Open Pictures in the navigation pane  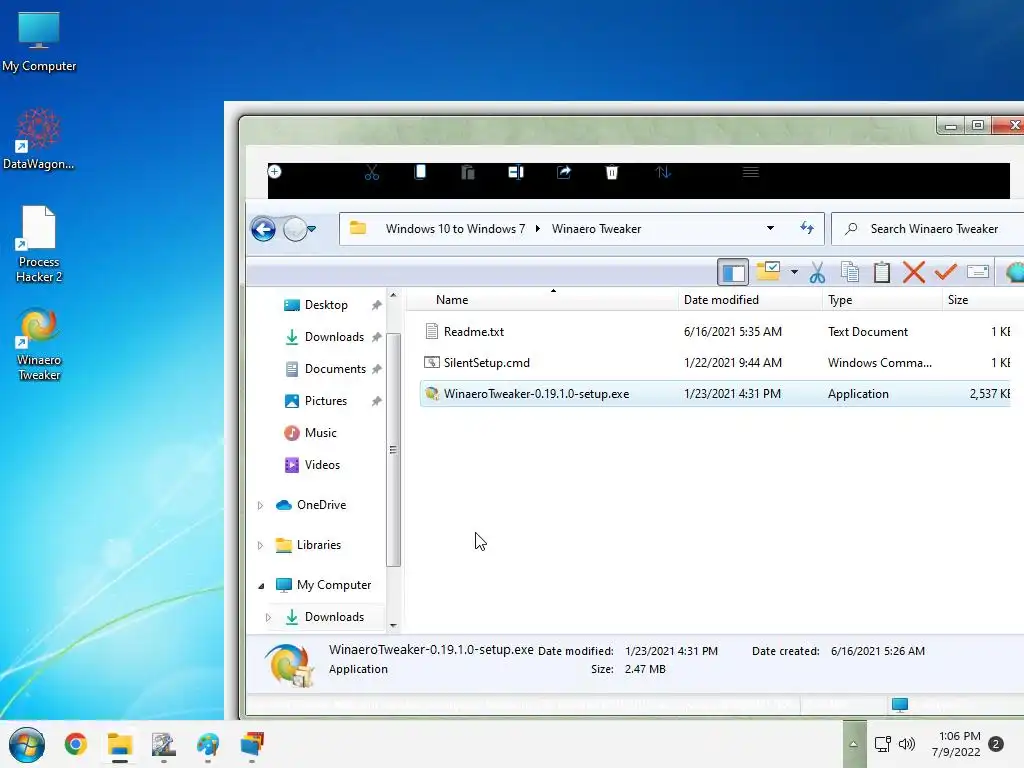(x=325, y=401)
